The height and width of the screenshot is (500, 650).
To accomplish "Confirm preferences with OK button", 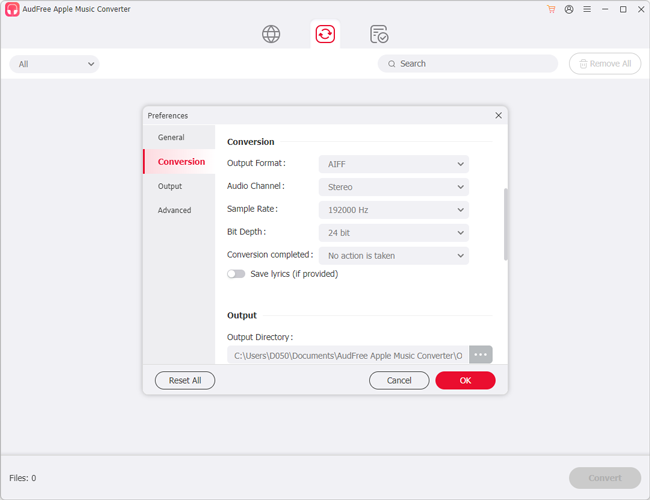I will pos(465,381).
